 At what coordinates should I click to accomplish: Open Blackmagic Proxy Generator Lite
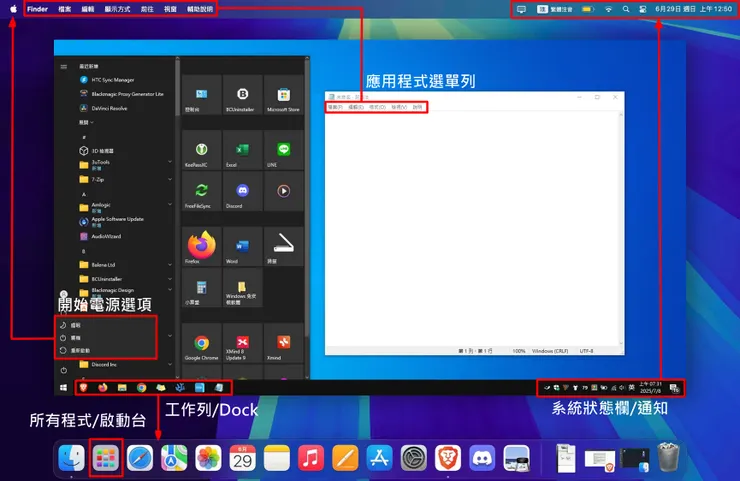(x=126, y=94)
